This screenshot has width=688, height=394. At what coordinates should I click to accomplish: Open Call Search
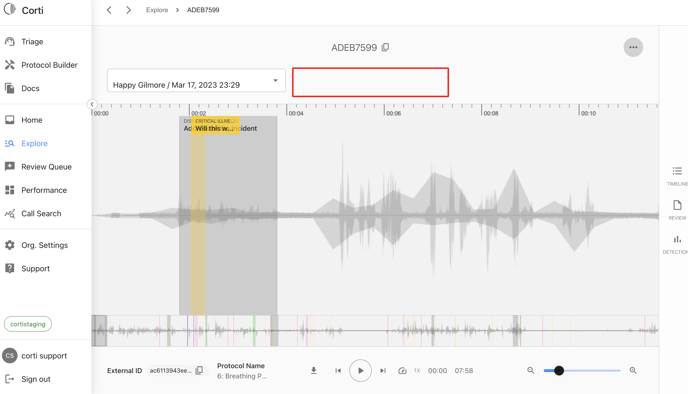[x=41, y=214]
